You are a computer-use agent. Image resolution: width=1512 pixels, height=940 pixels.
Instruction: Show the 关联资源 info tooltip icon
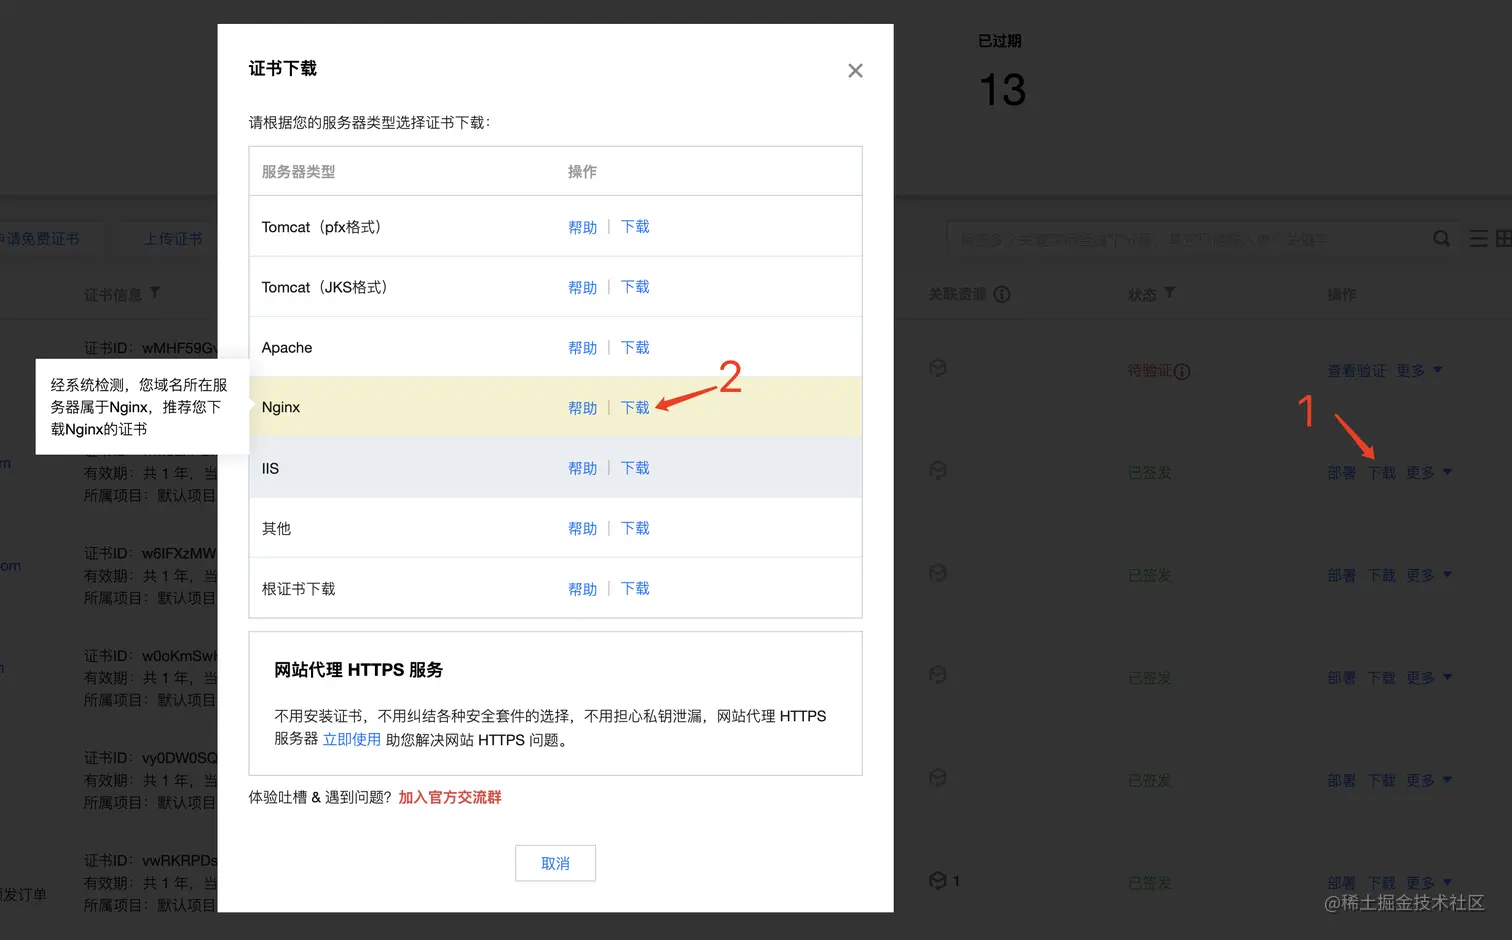(1002, 294)
